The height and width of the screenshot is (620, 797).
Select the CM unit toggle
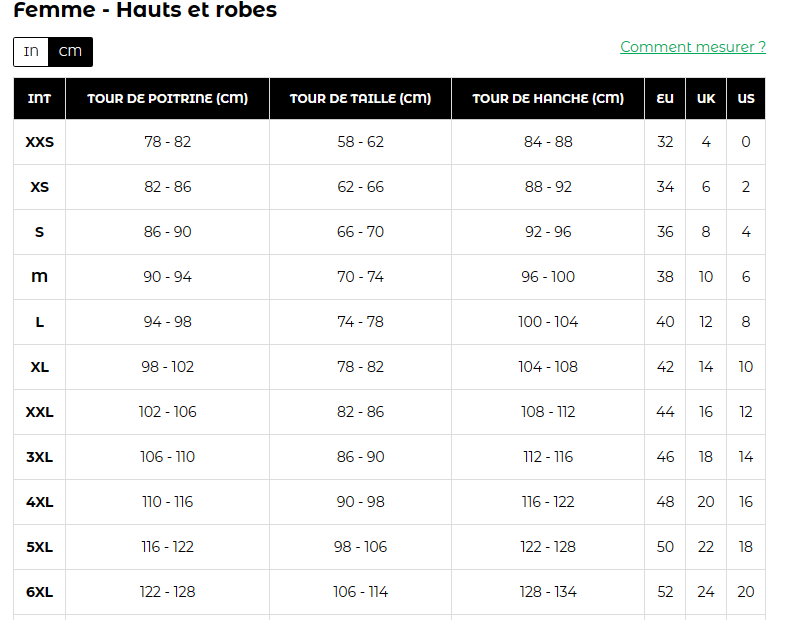pos(70,52)
